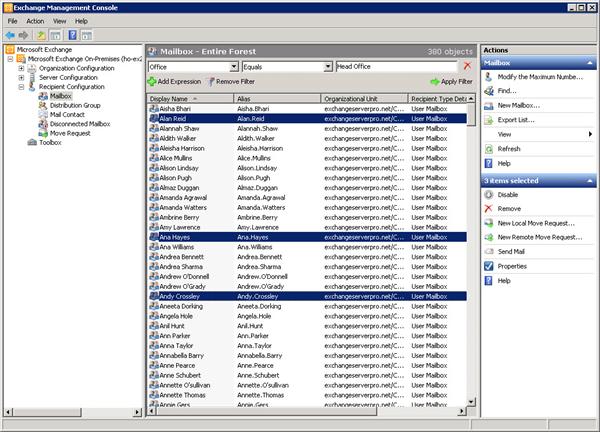600x432 pixels.
Task: Open the Equals operator dropdown
Action: [328, 66]
